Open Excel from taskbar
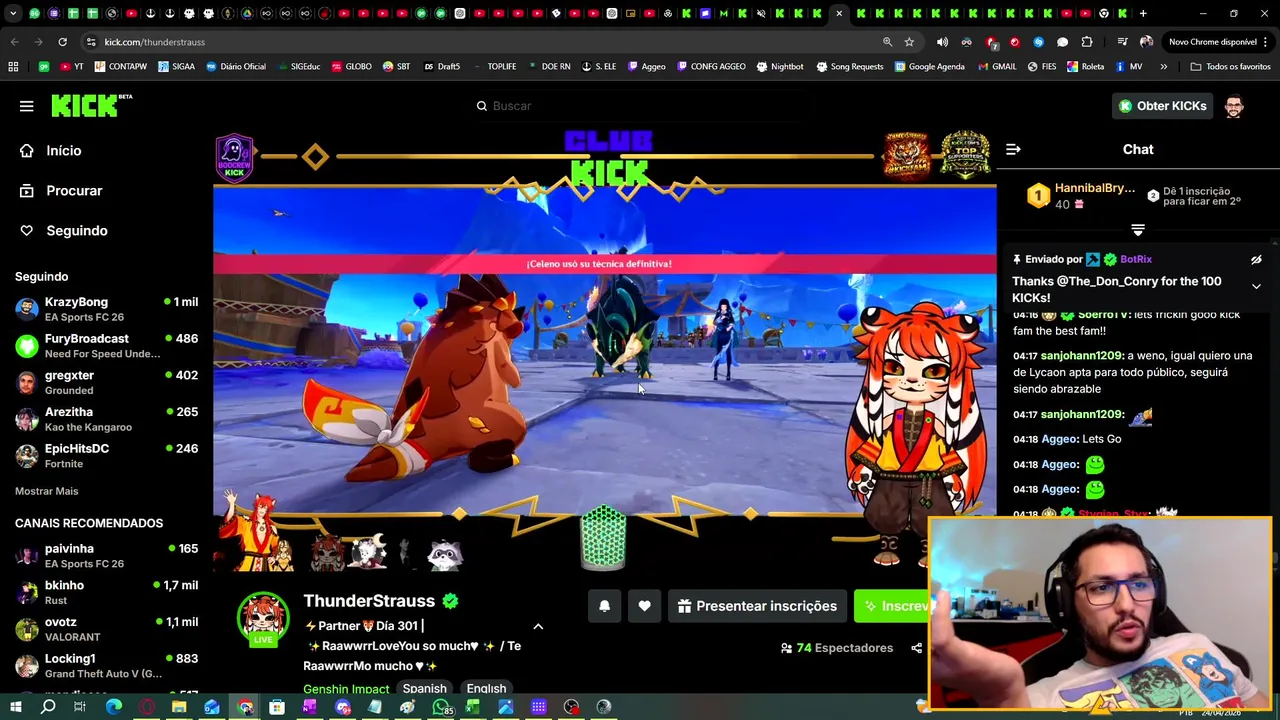 [x=473, y=707]
